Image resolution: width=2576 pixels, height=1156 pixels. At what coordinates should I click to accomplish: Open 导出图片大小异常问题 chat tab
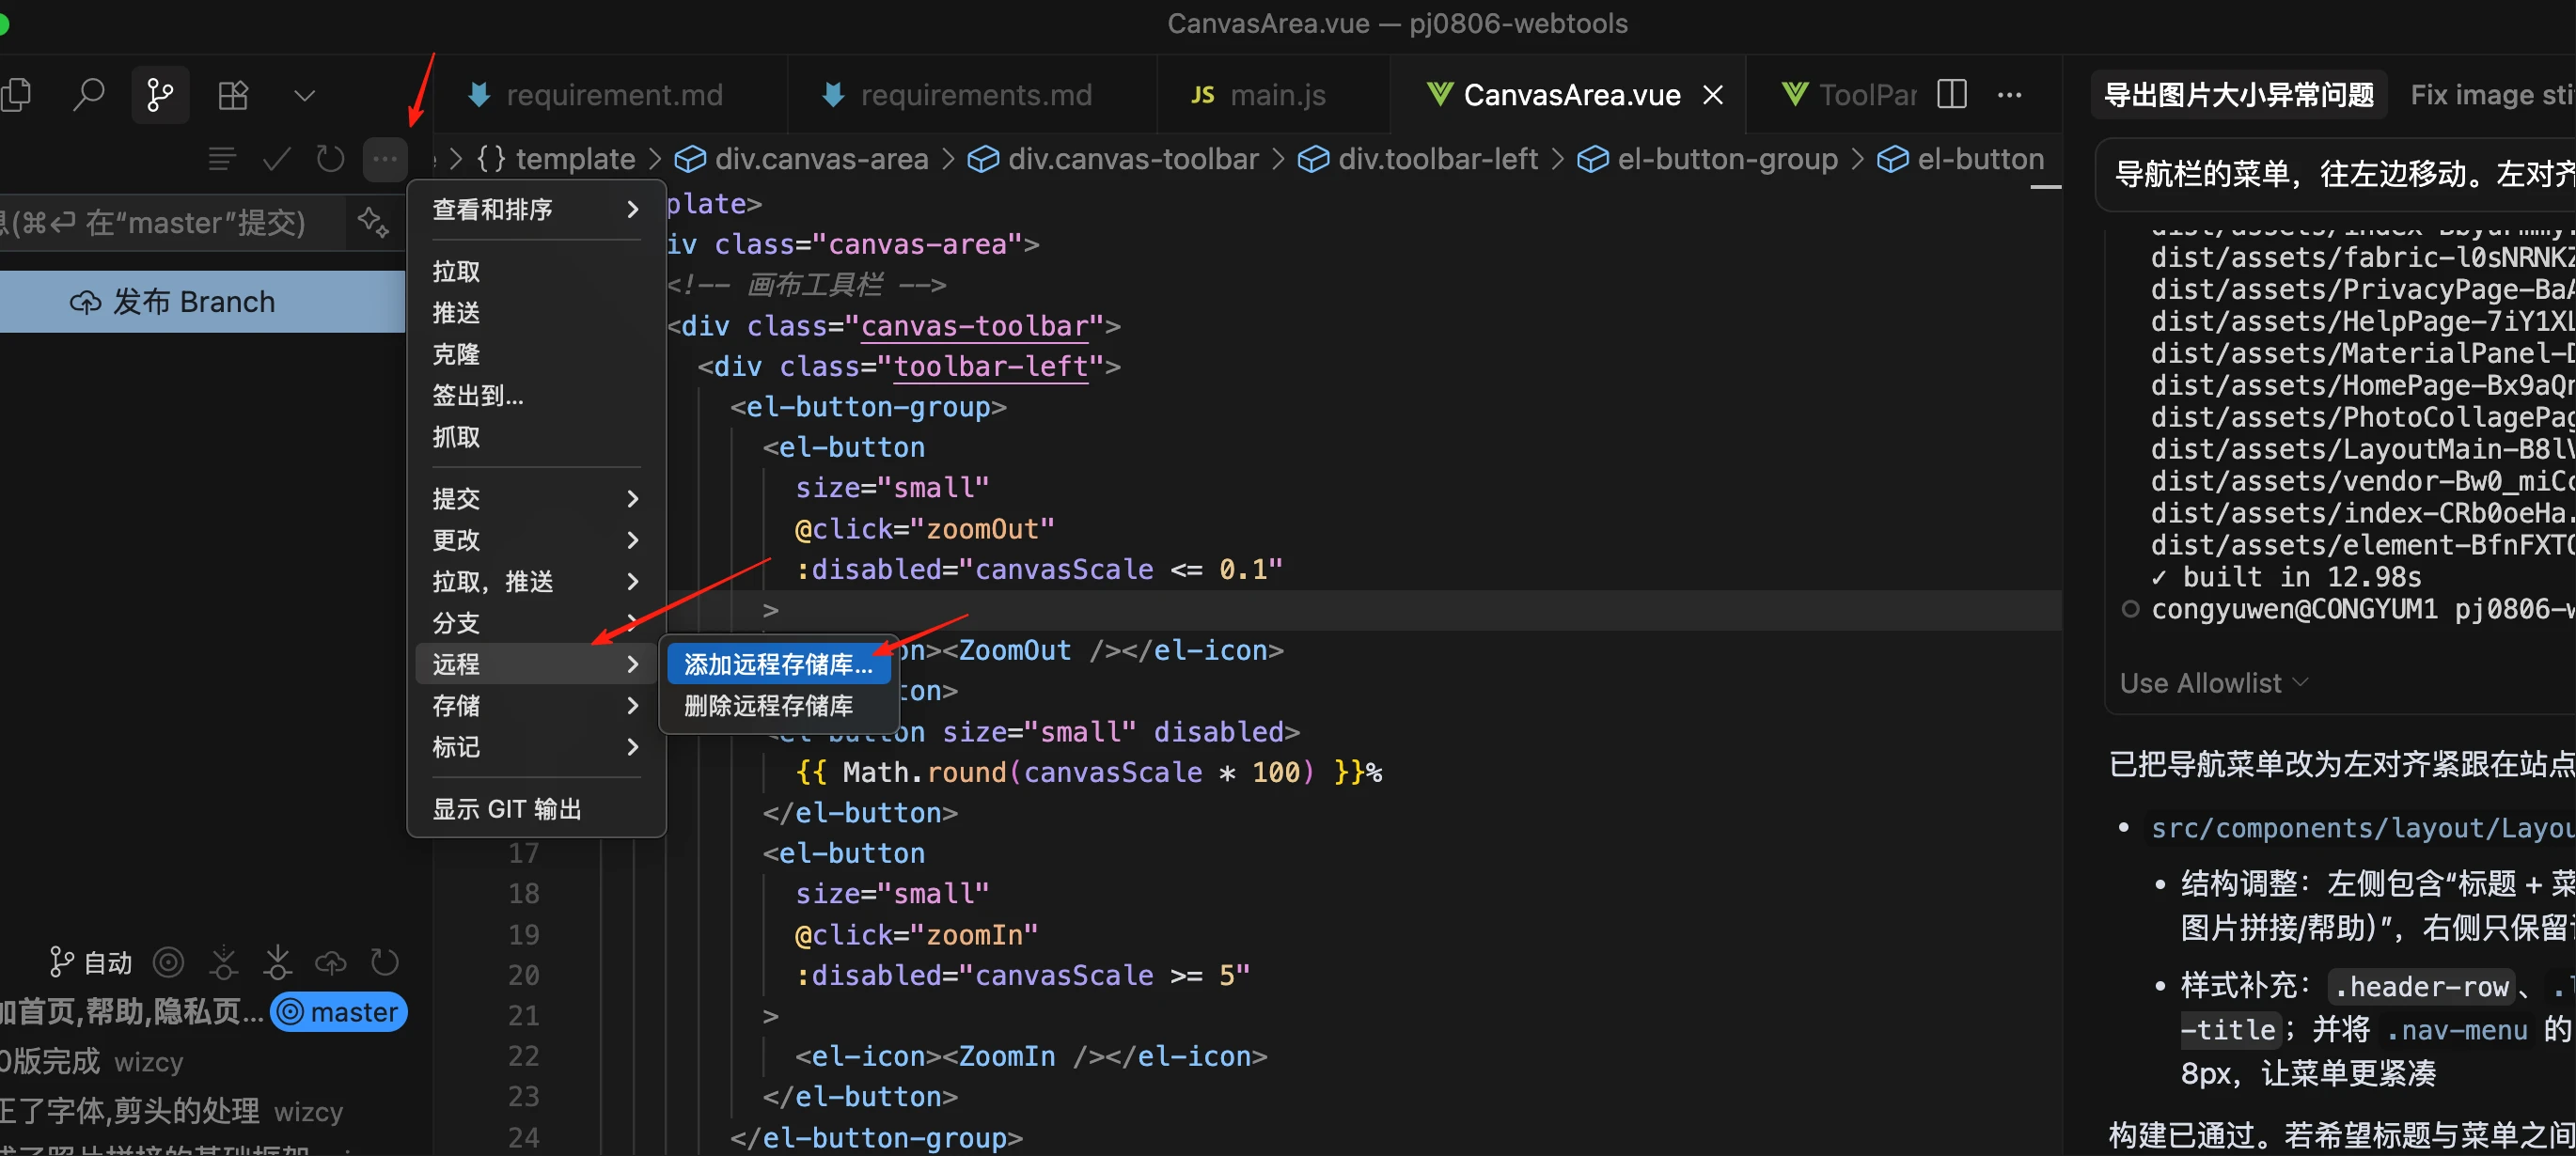(2238, 95)
